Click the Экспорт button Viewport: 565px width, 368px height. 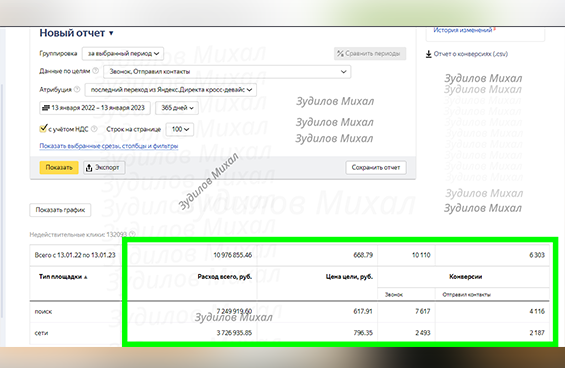[x=104, y=168]
